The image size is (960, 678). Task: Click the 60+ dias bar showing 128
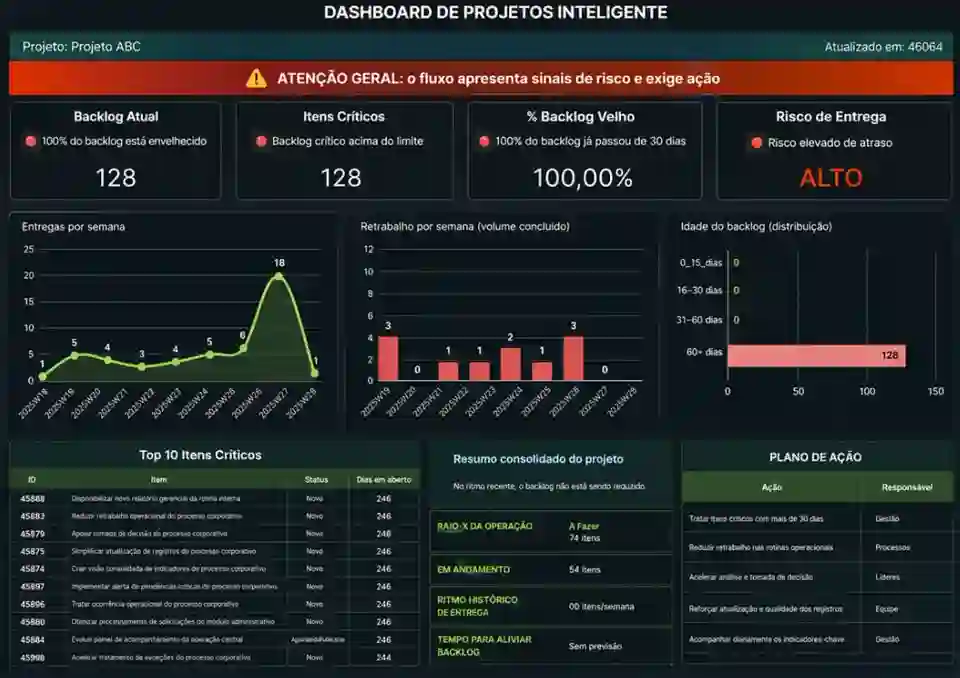(x=816, y=355)
